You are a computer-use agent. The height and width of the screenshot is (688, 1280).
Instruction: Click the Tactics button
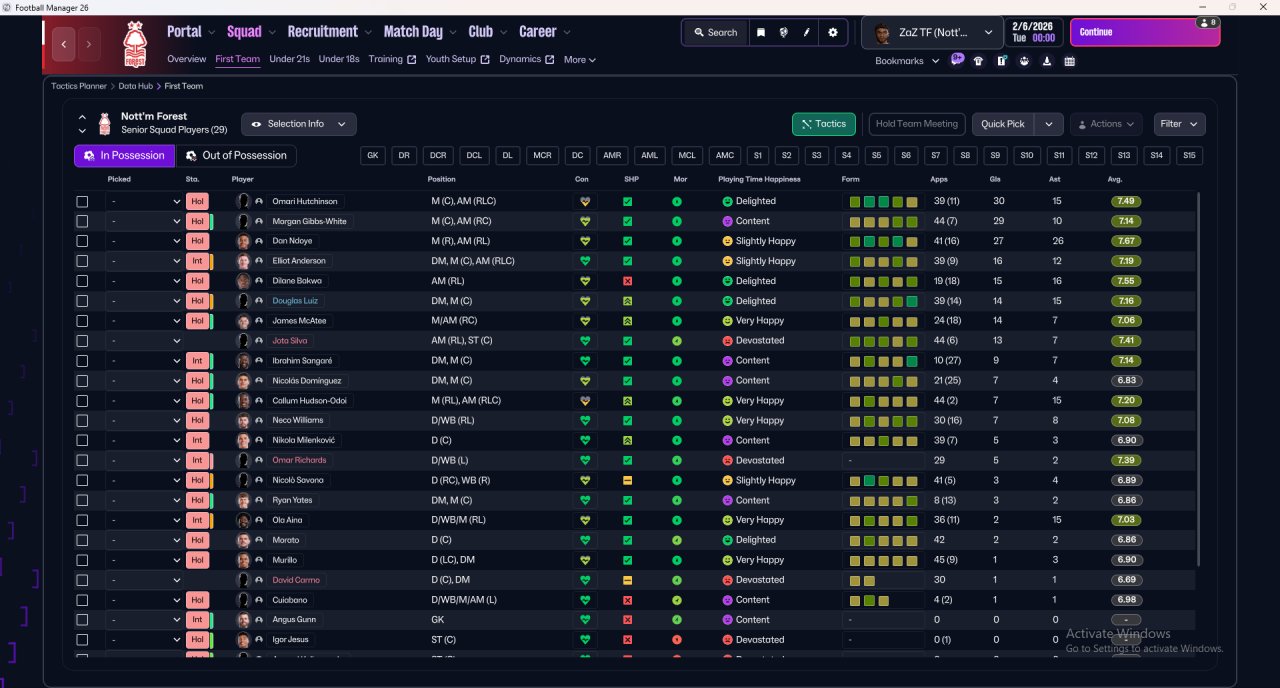tap(823, 124)
